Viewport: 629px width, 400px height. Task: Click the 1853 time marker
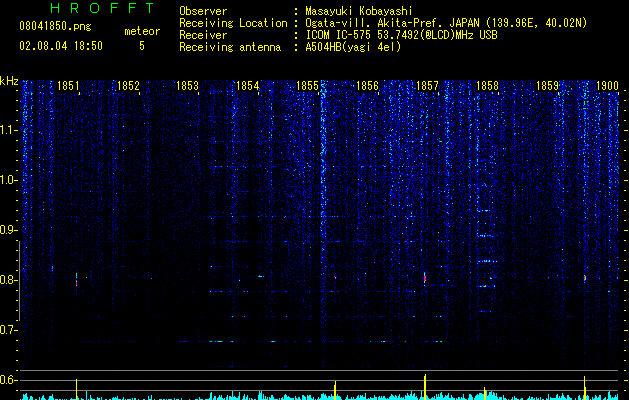point(188,85)
